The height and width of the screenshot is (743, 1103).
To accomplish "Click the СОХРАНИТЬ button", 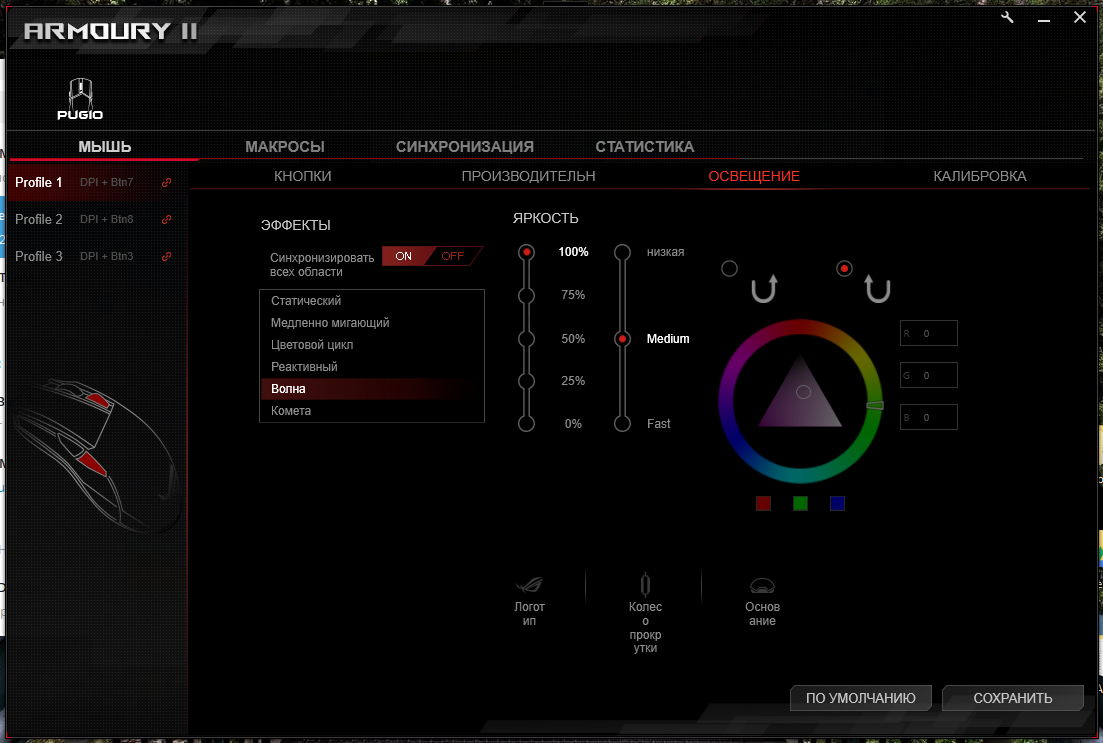I will click(1013, 698).
